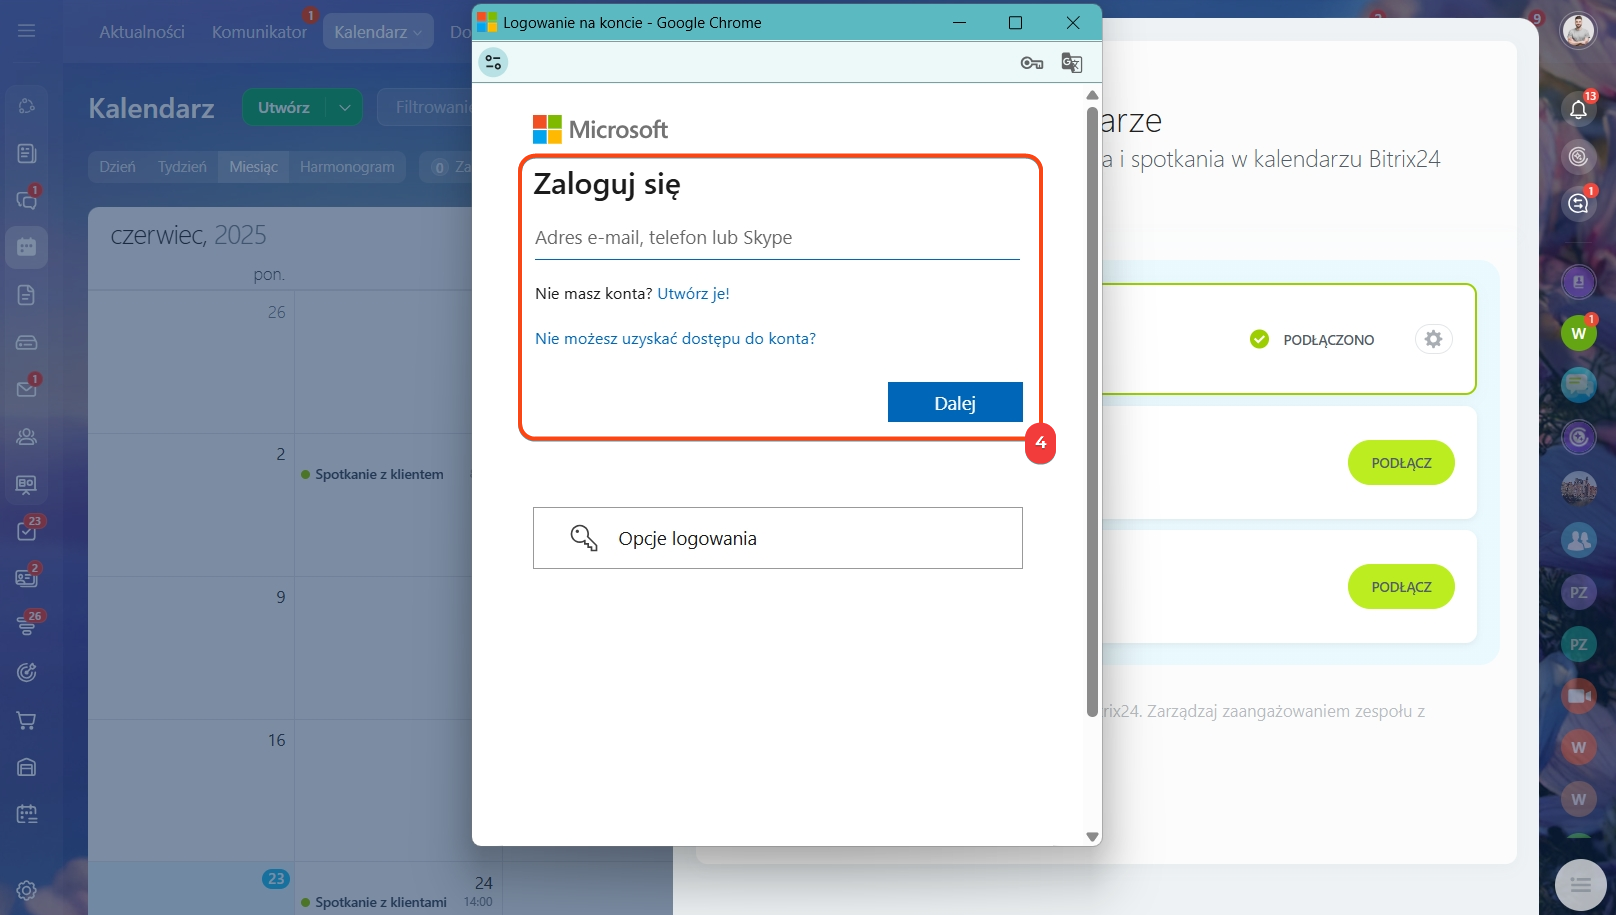The height and width of the screenshot is (915, 1616).
Task: Click the Utwórz button in the calendar
Action: coord(284,107)
